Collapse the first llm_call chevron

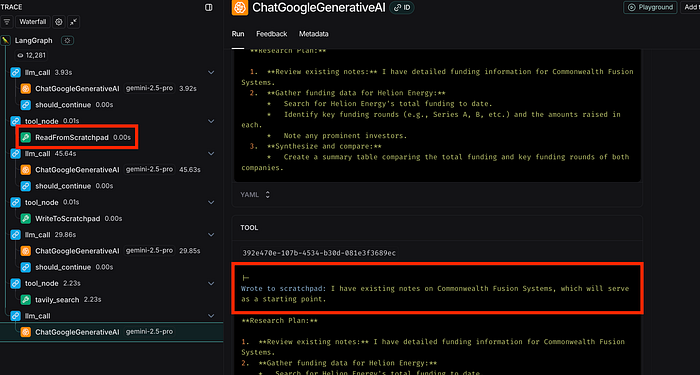[x=211, y=72]
